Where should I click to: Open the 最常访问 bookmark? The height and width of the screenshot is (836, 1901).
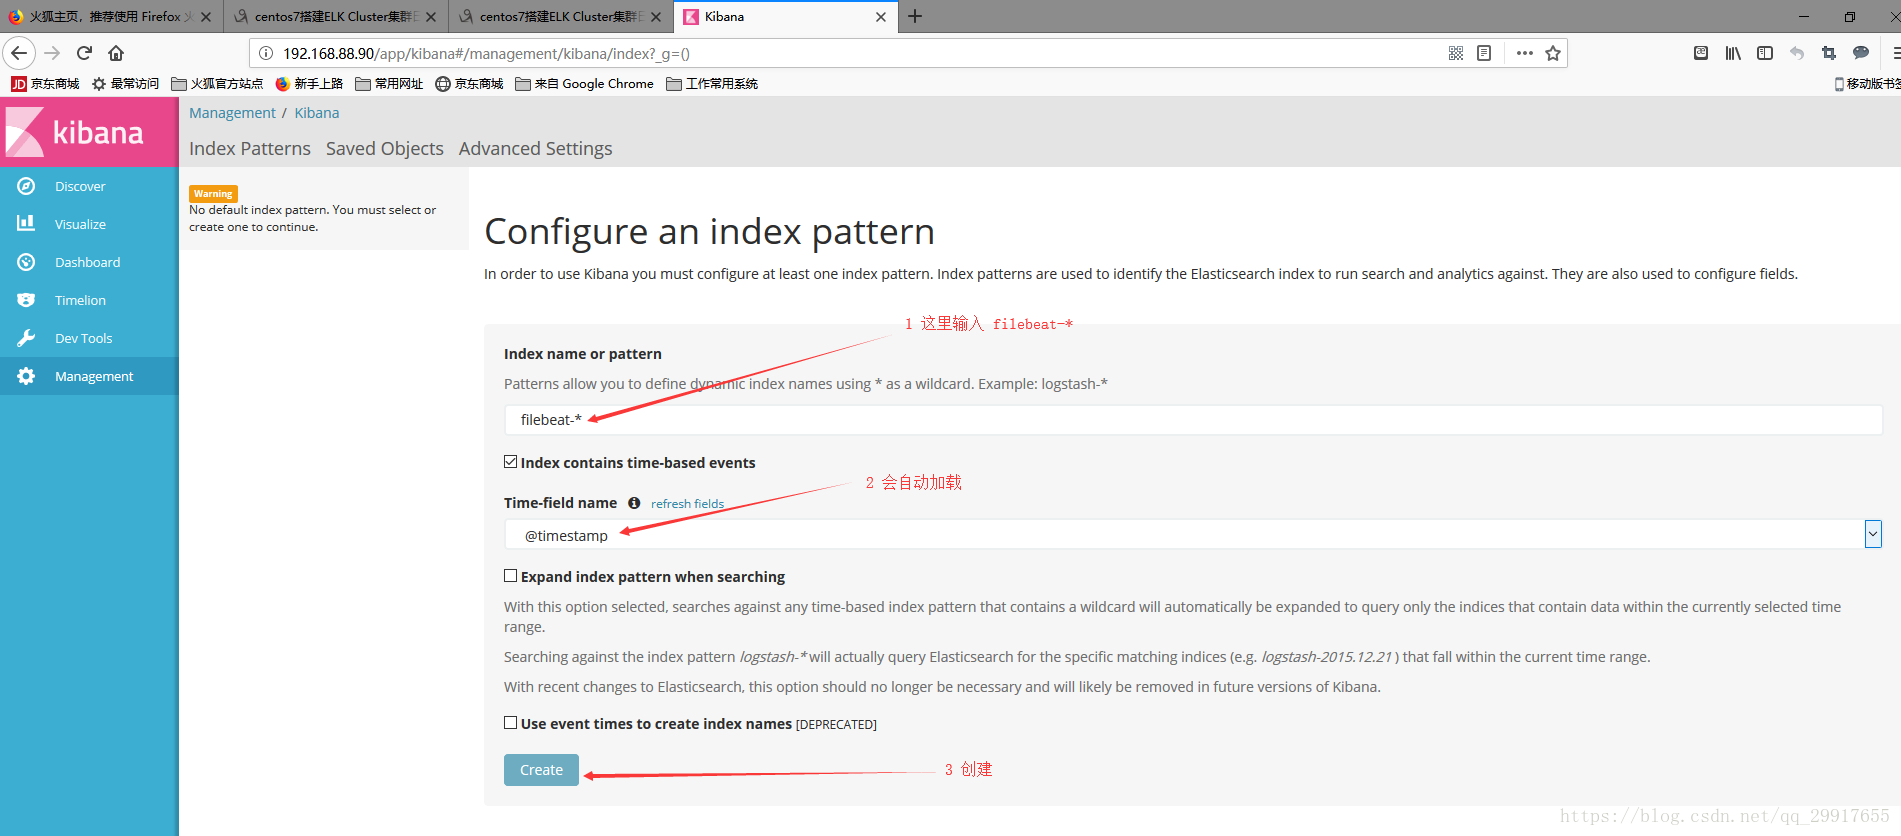pyautogui.click(x=126, y=84)
